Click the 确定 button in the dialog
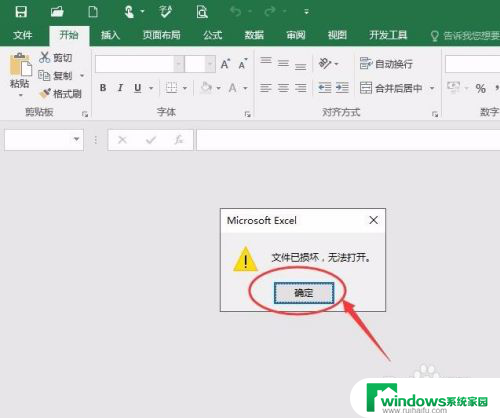This screenshot has width=500, height=418. tap(304, 293)
